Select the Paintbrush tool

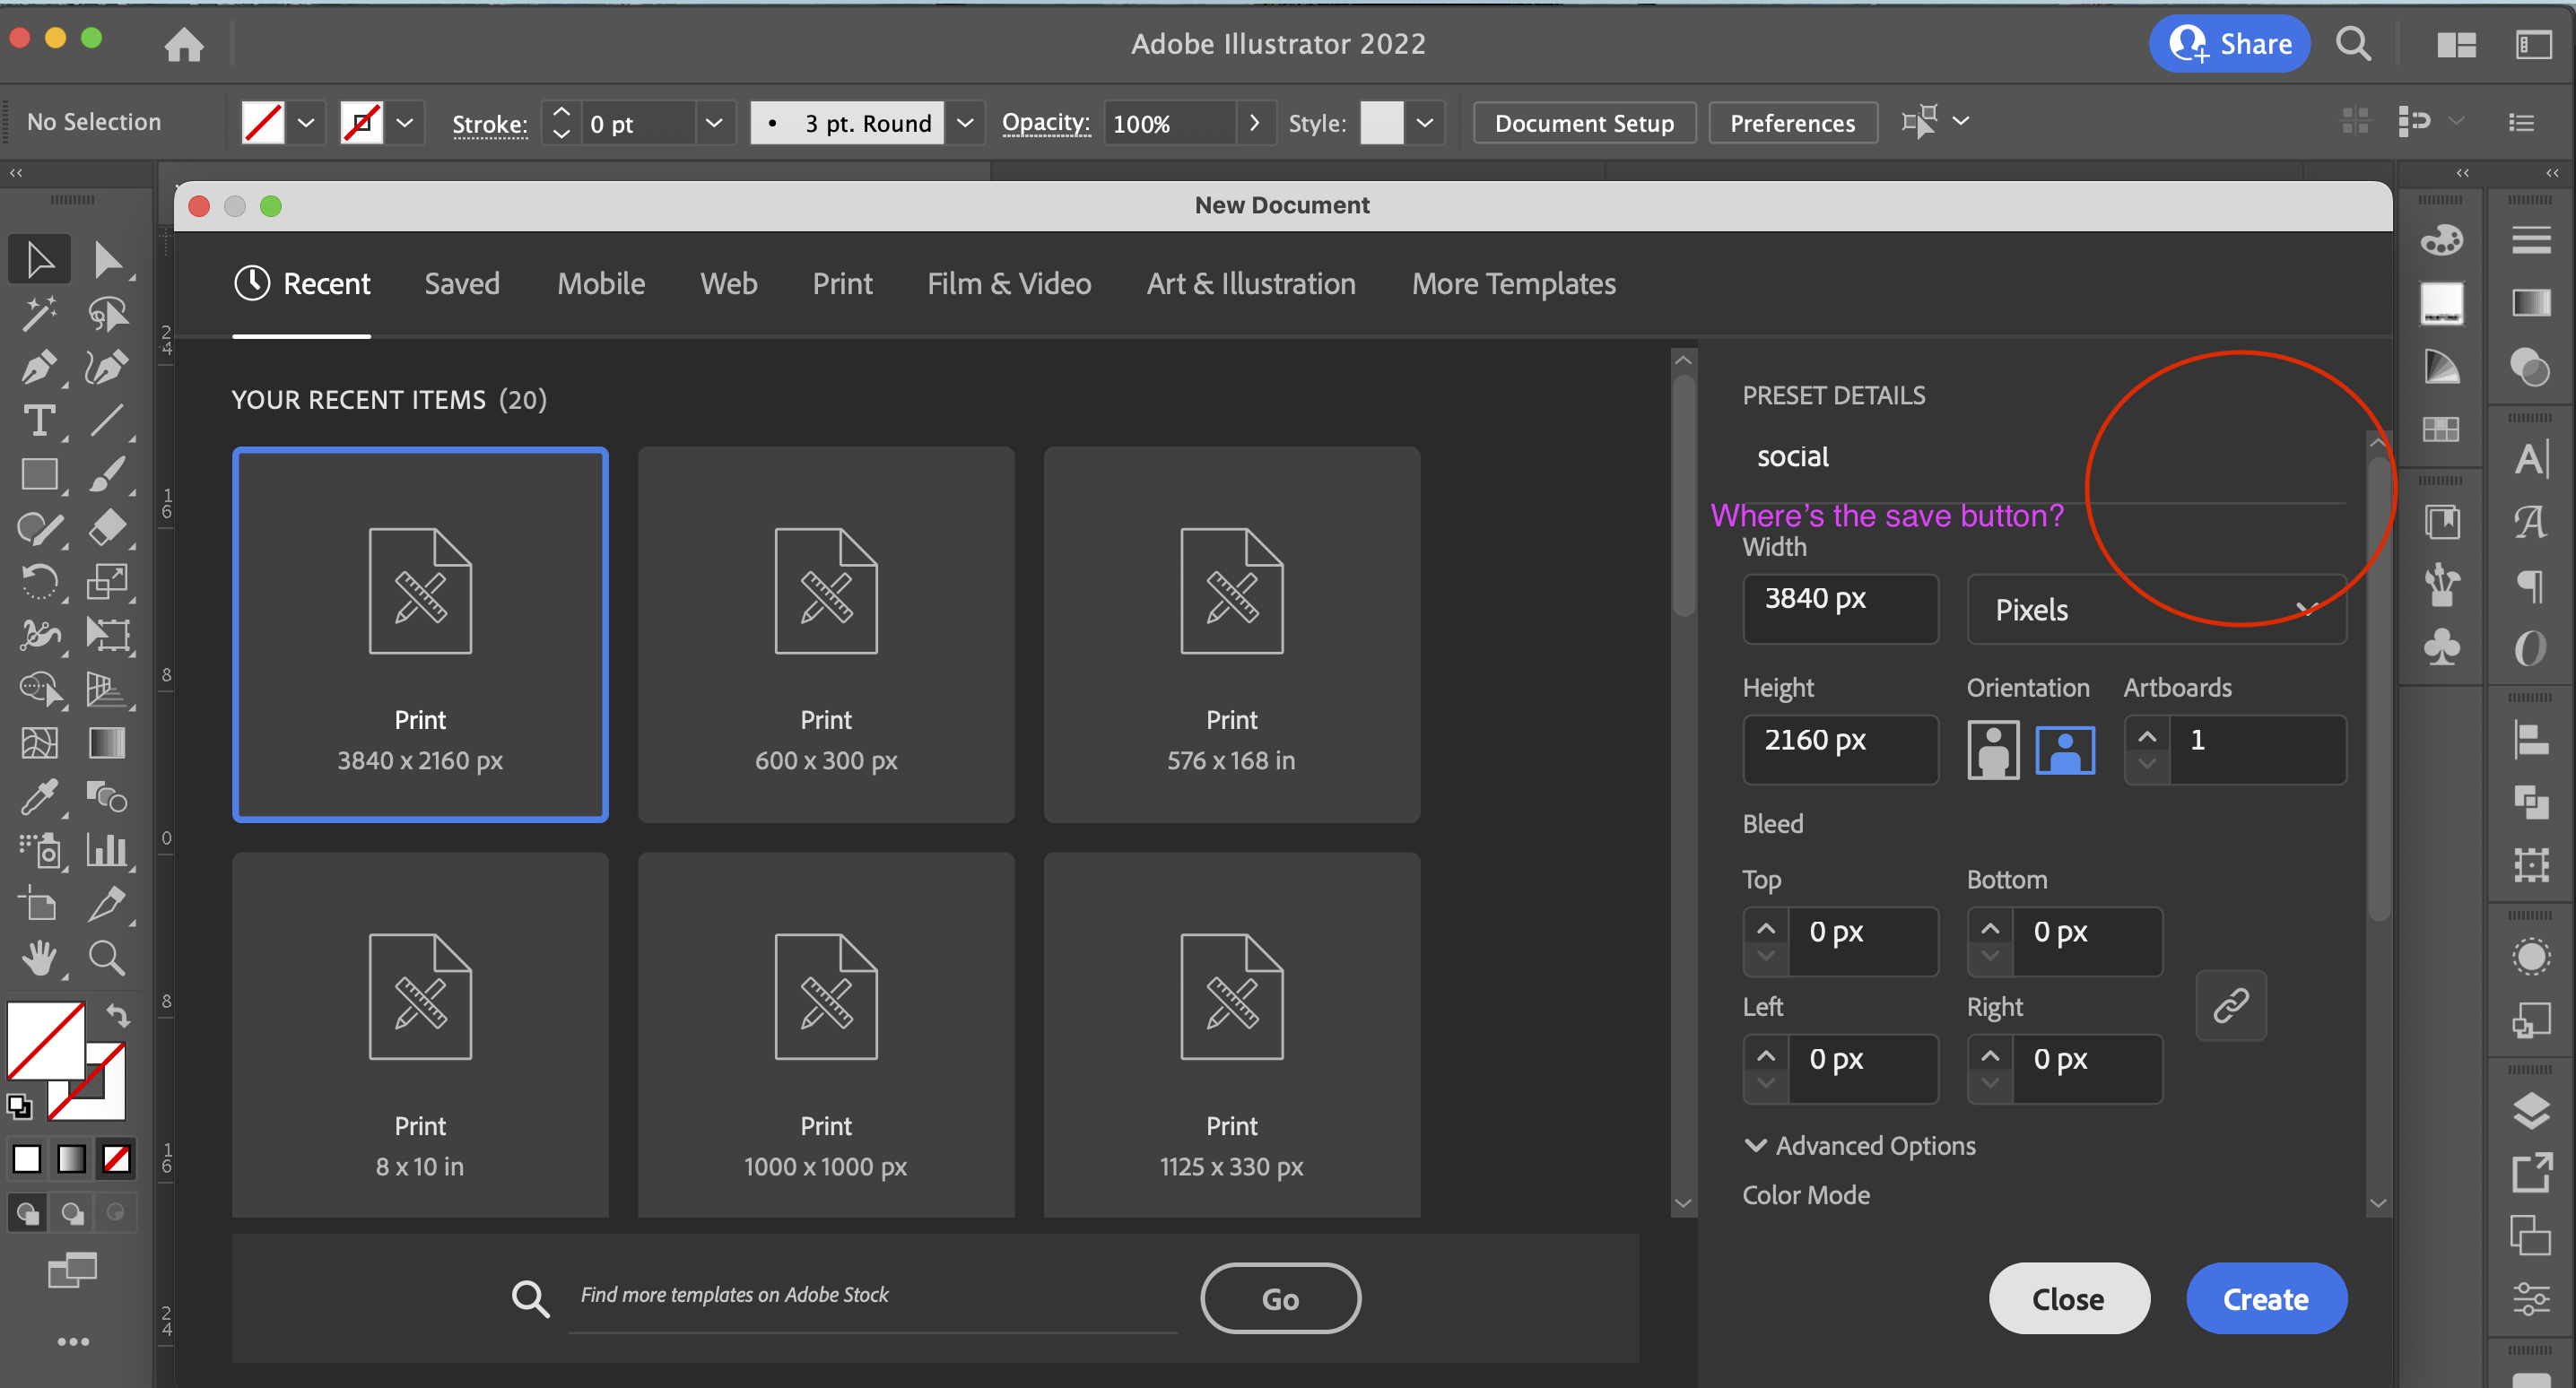coord(107,474)
